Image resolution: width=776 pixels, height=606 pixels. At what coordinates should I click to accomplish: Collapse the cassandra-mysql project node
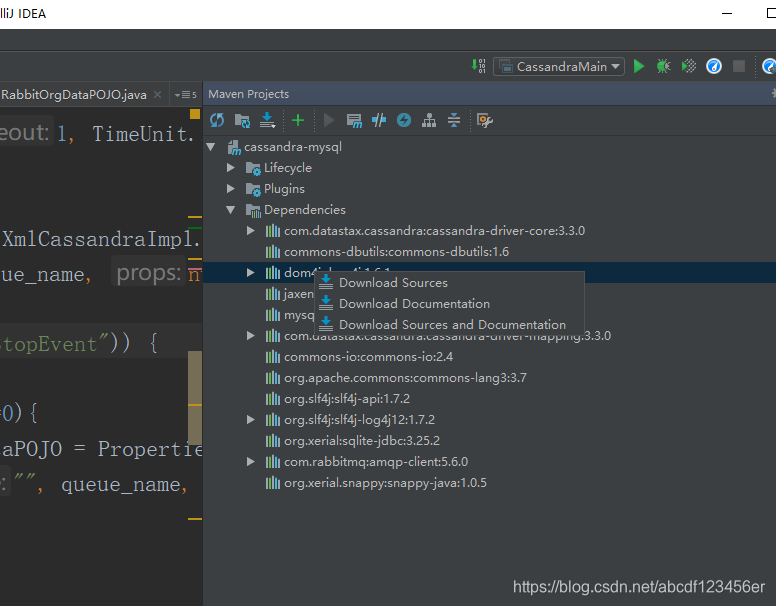[211, 147]
